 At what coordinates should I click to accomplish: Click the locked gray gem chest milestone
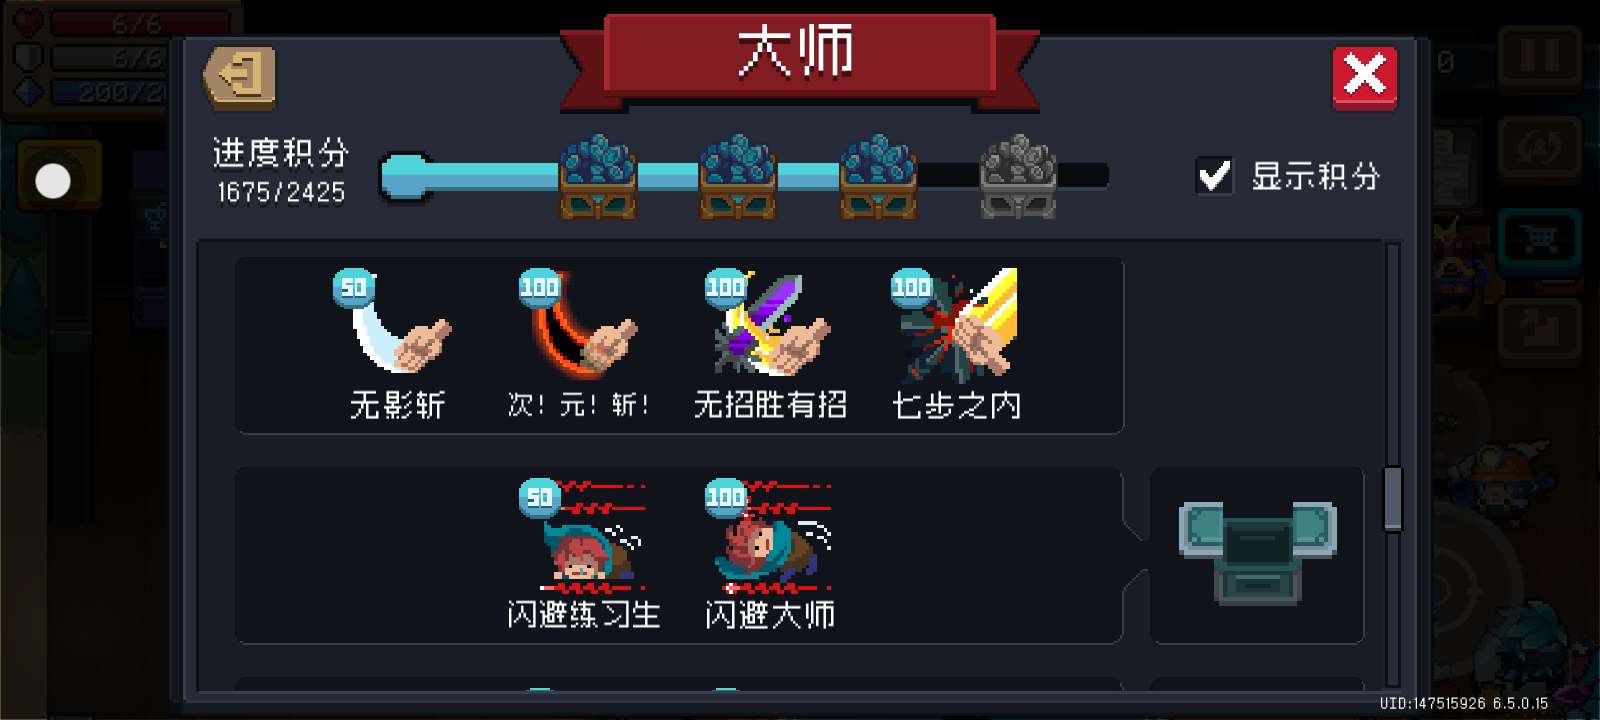point(1018,177)
